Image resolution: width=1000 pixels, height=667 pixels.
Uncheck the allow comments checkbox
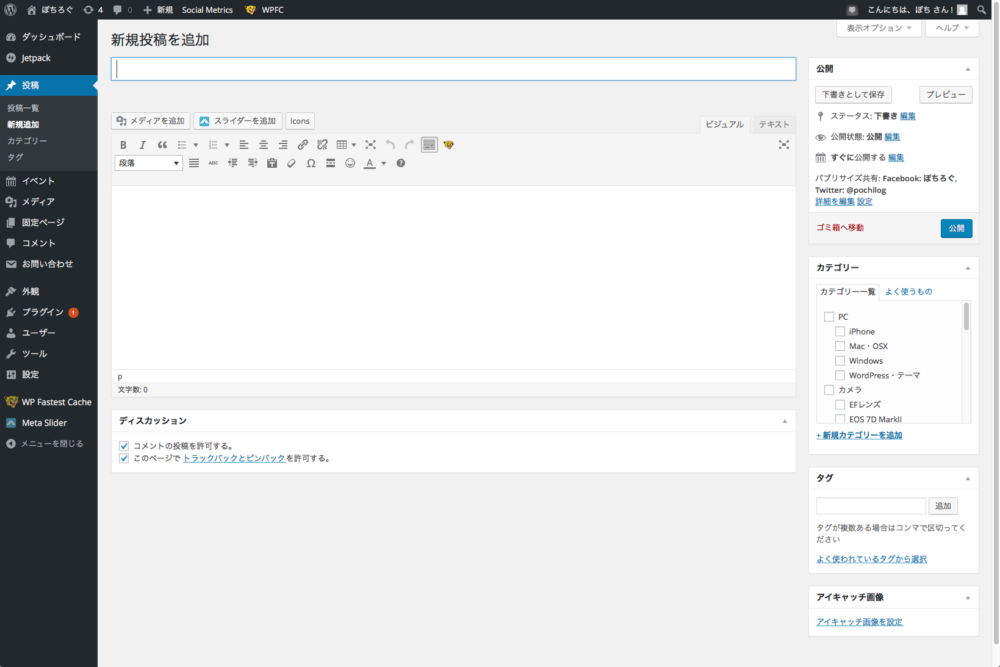124,446
